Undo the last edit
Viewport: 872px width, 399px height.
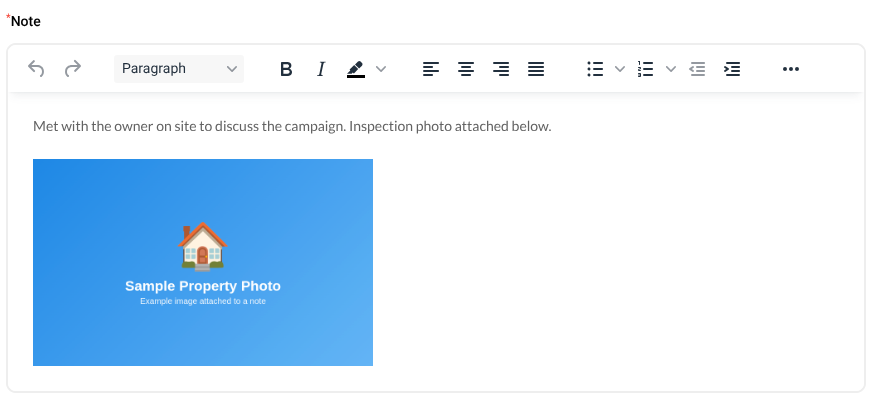tap(36, 69)
